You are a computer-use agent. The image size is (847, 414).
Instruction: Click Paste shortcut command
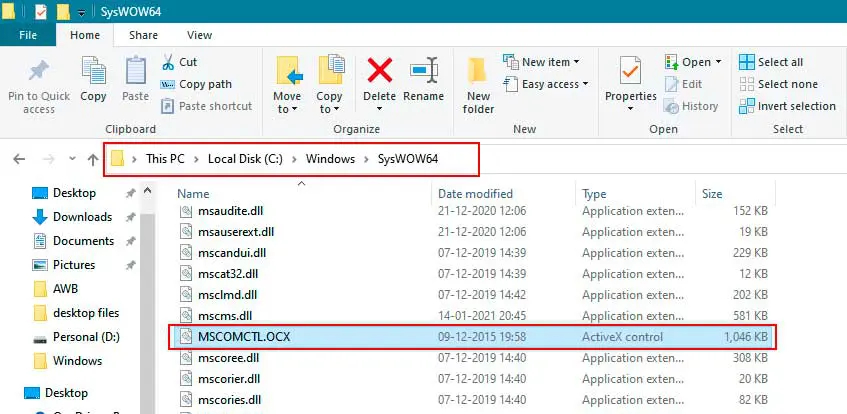[x=207, y=106]
